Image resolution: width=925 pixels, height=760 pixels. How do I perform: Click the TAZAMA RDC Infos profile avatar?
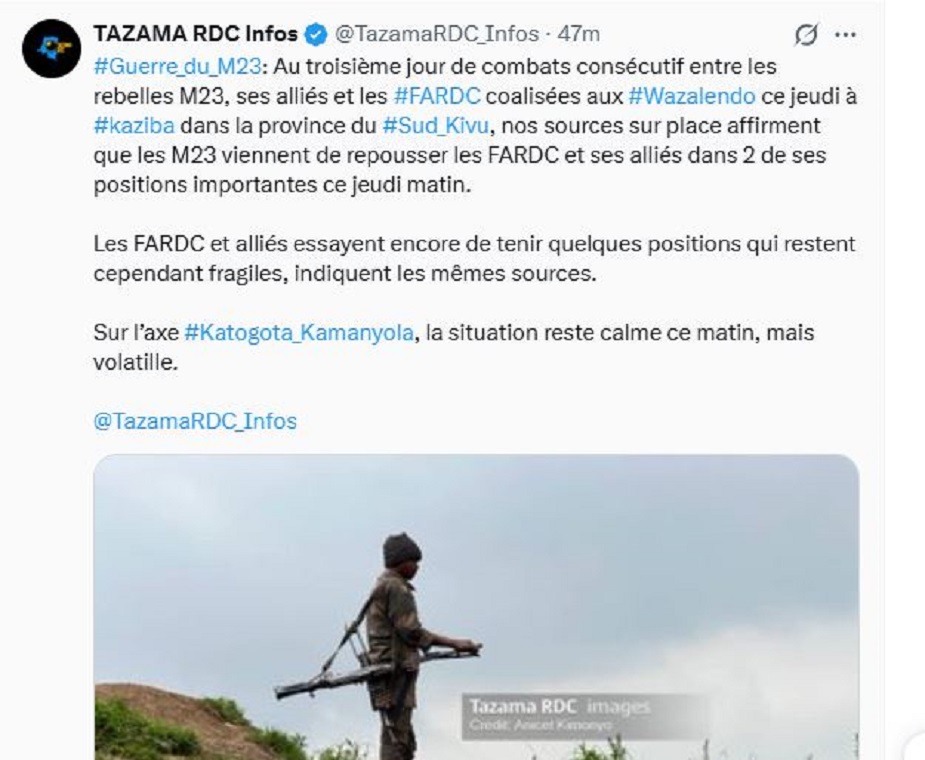[x=51, y=48]
